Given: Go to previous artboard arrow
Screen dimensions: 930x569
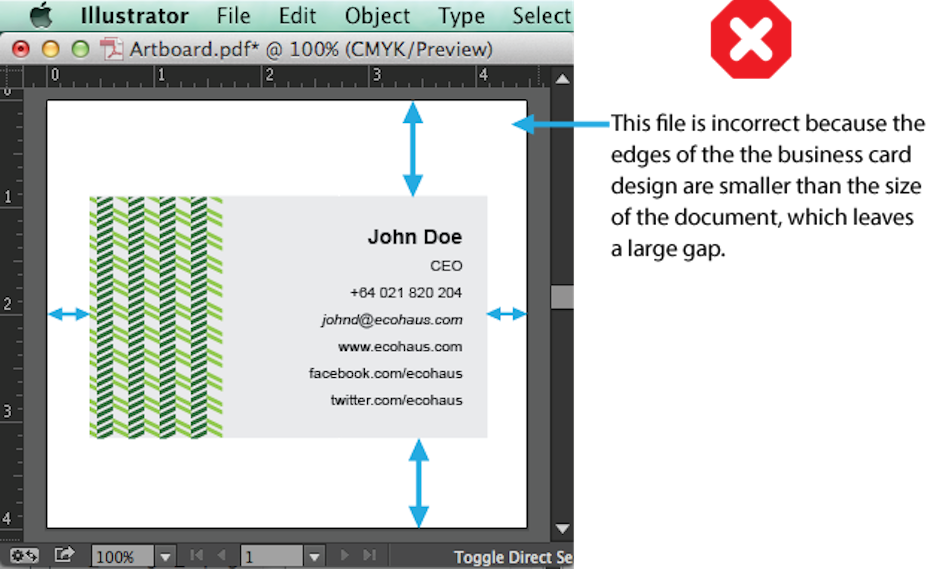Looking at the screenshot, I should click(222, 556).
